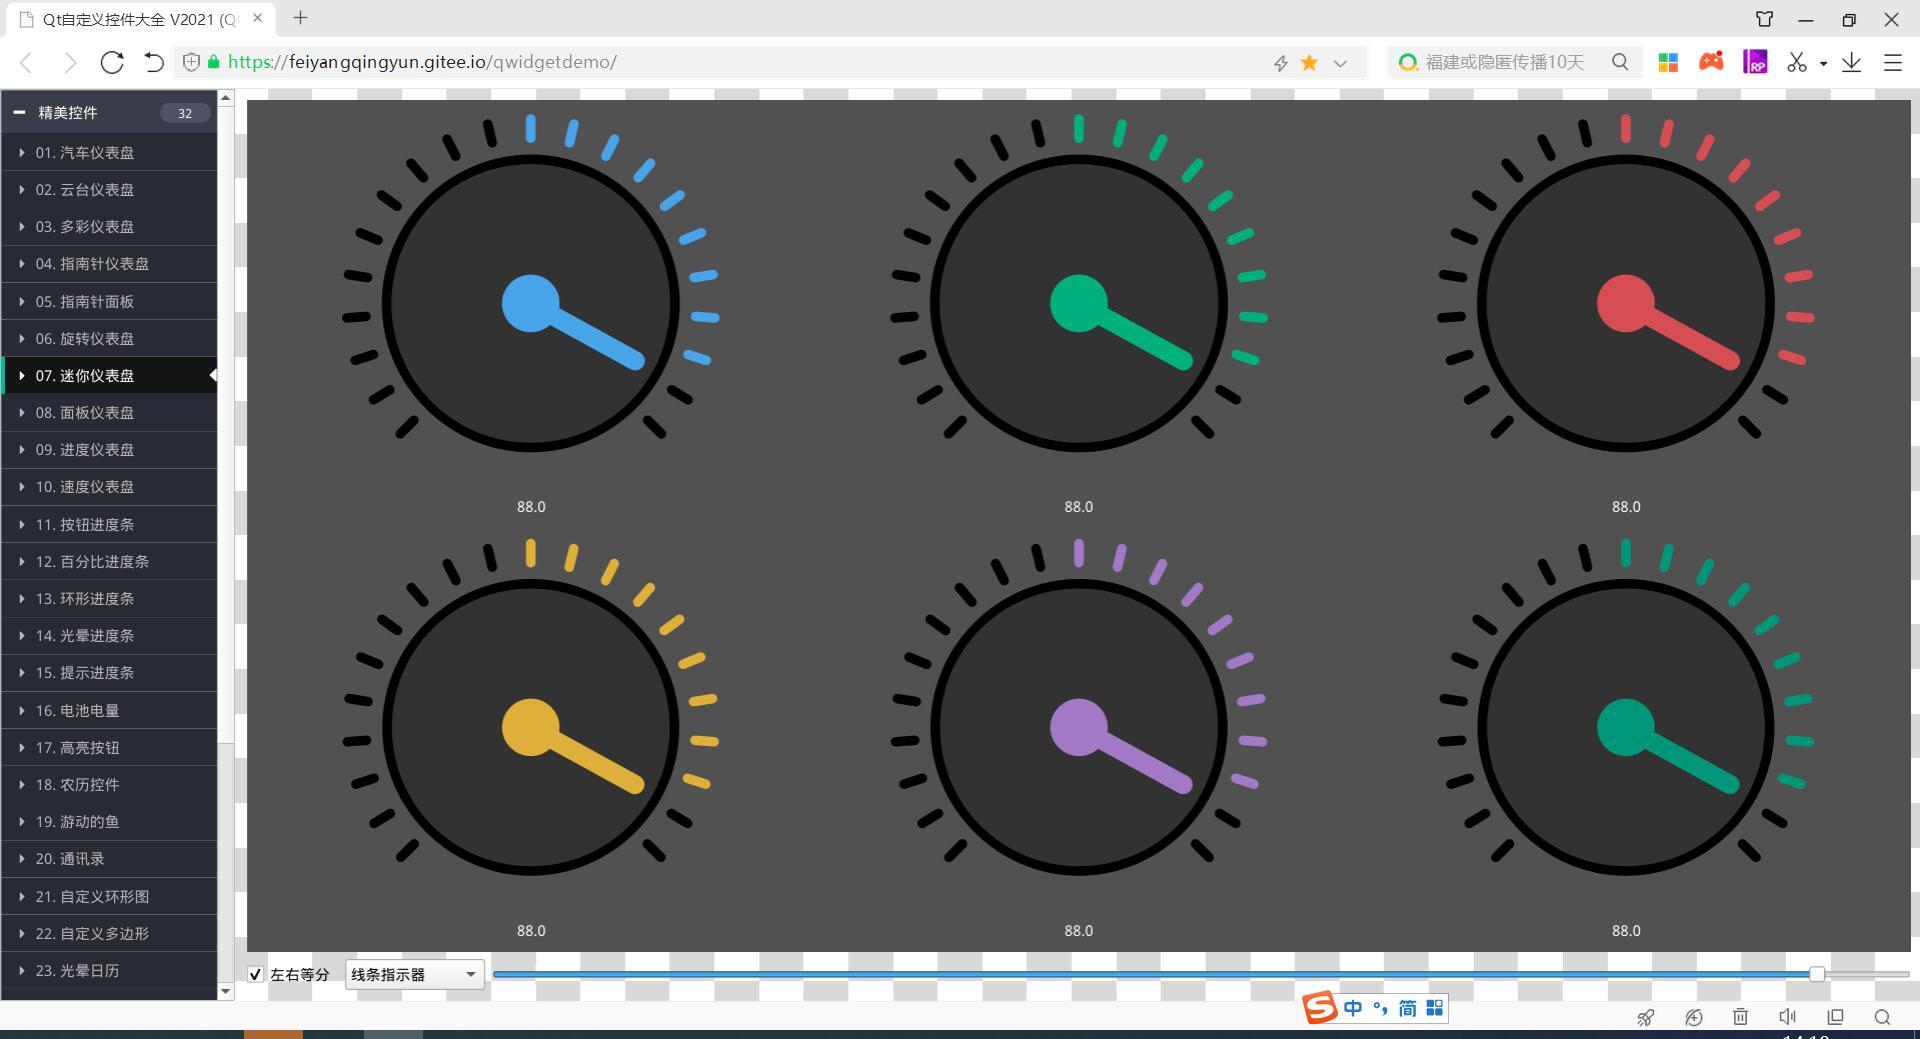Click sidebar scrollbar up arrow
This screenshot has height=1039, width=1920.
coord(226,98)
